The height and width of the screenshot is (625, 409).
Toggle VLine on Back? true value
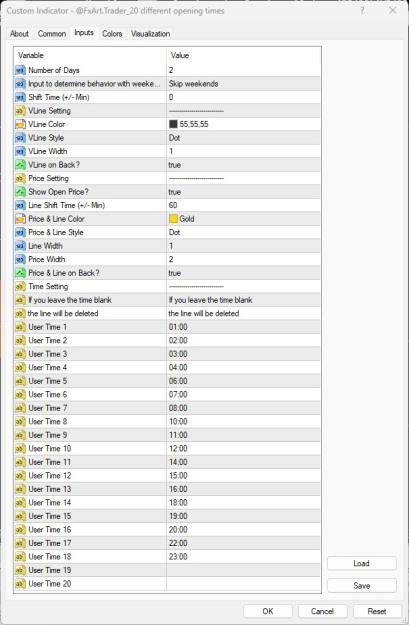point(243,165)
